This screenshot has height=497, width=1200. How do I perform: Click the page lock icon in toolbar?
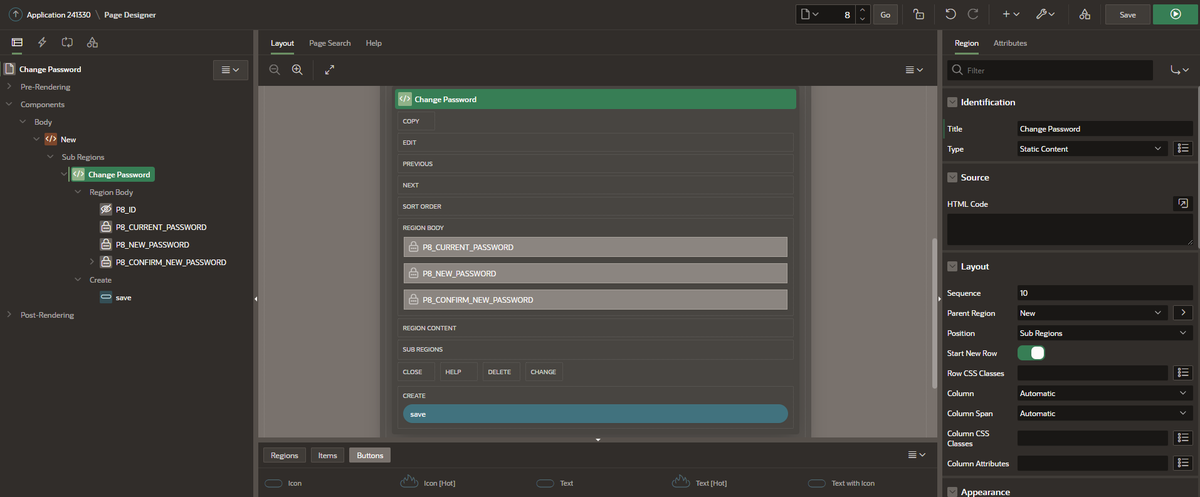point(919,14)
